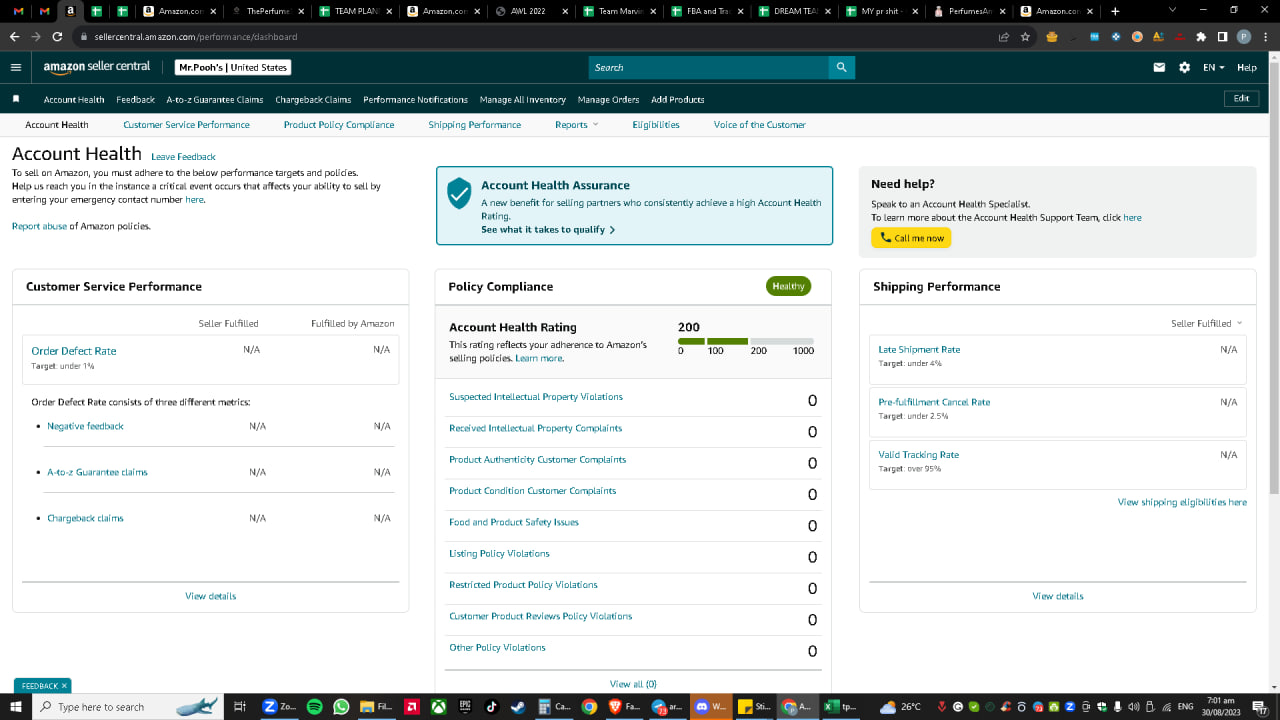Switch to Customer Service Performance tab
The width and height of the screenshot is (1280, 720).
186,125
